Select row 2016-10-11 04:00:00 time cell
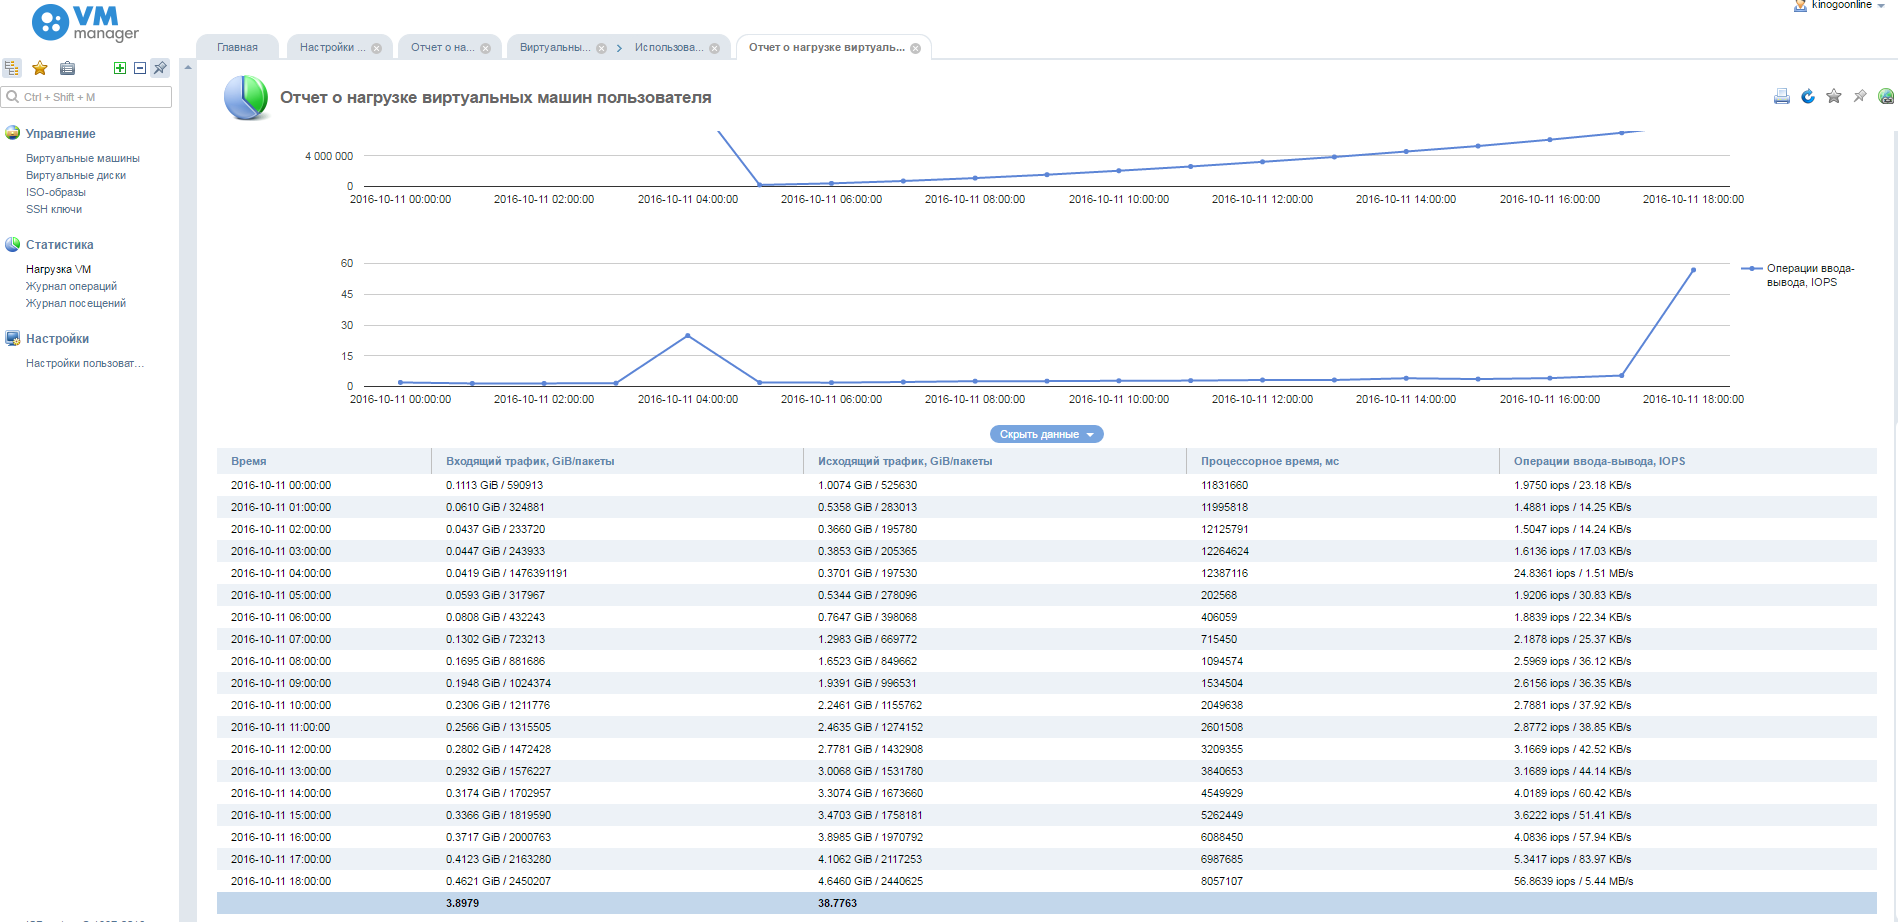The height and width of the screenshot is (922, 1898). (281, 573)
